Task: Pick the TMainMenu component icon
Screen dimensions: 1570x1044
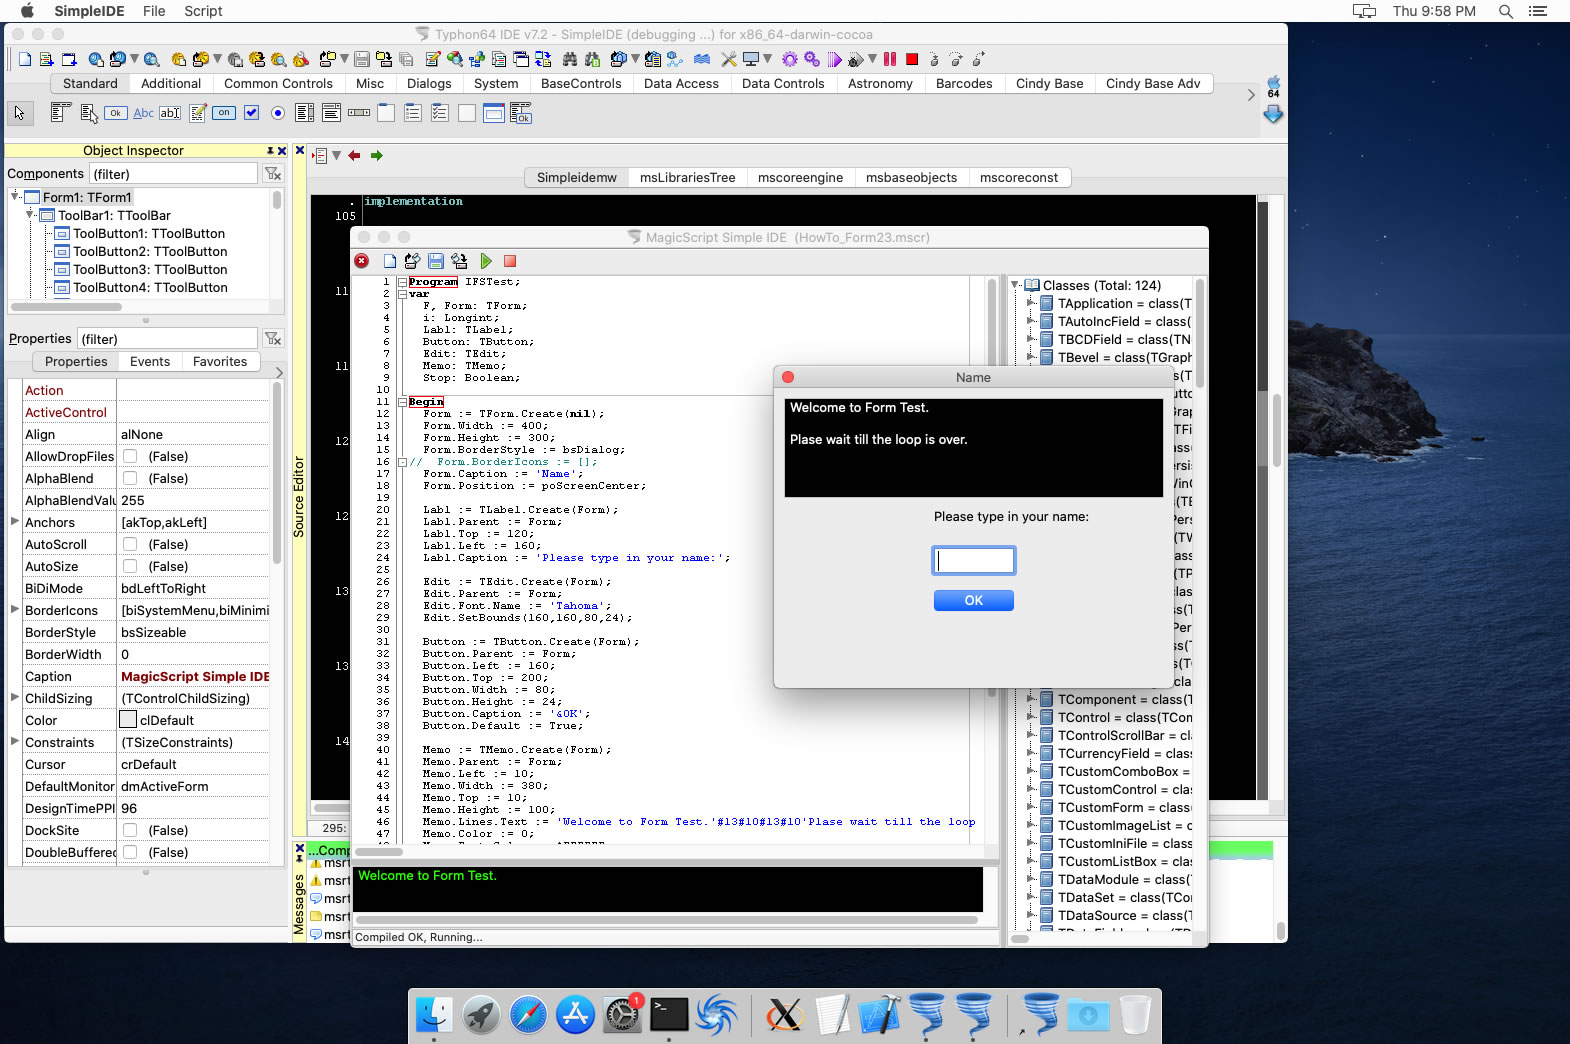Action: point(60,113)
